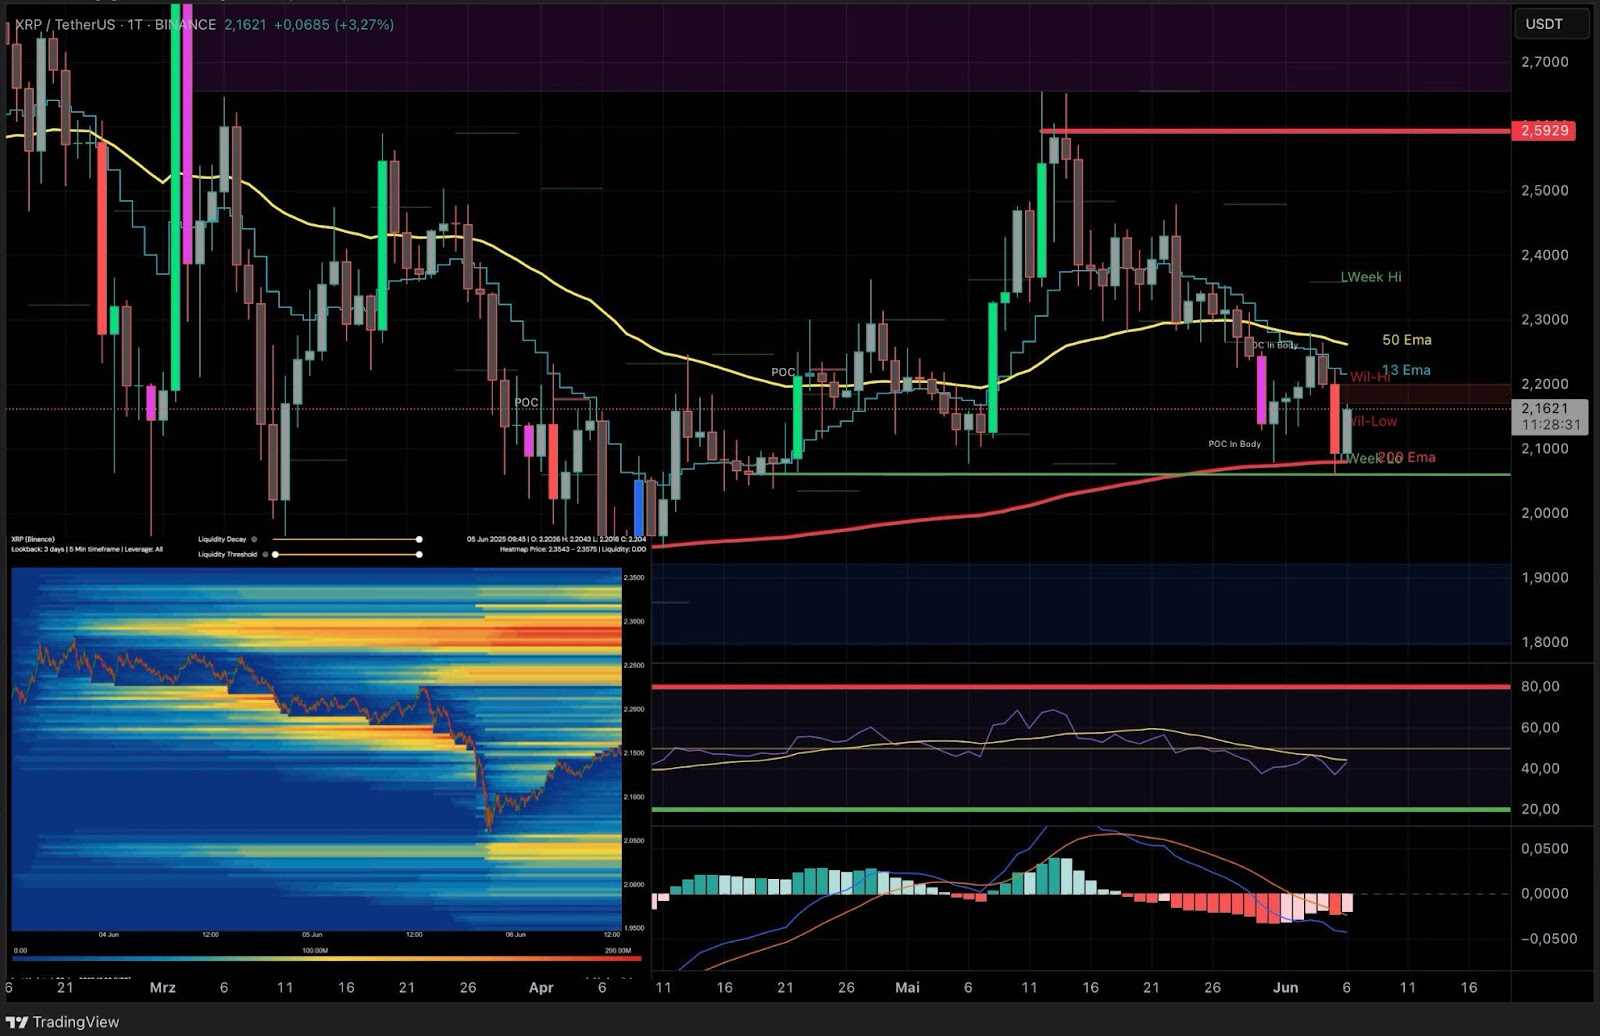
Task: Click 20,00 on the RSI axis
Action: pos(1540,809)
